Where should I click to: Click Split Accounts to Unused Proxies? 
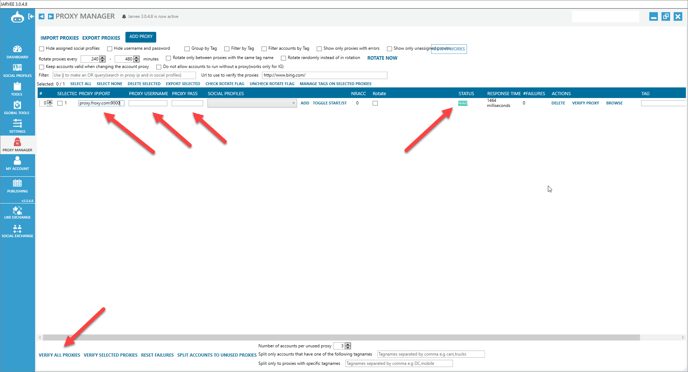pos(217,355)
